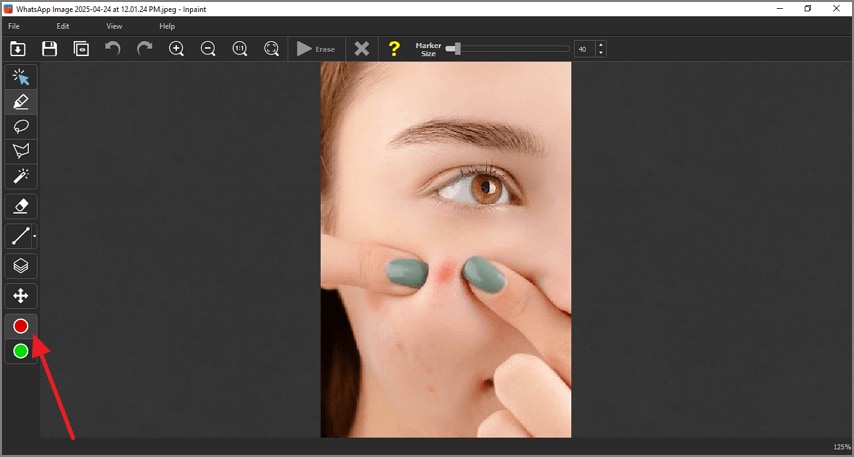The width and height of the screenshot is (854, 457).
Task: Select the Marker tool
Action: 21,102
